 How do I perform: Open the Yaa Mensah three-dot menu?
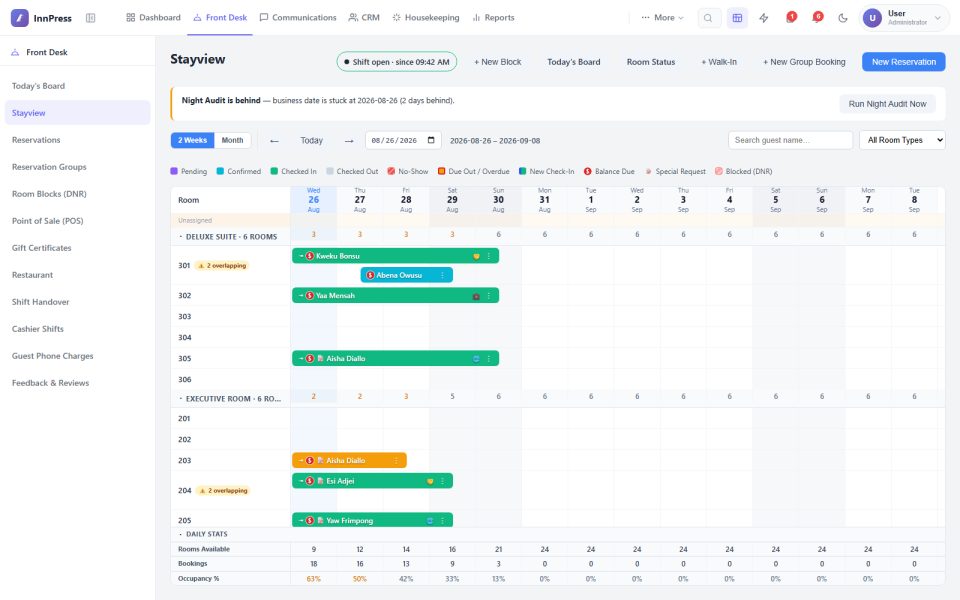(489, 296)
